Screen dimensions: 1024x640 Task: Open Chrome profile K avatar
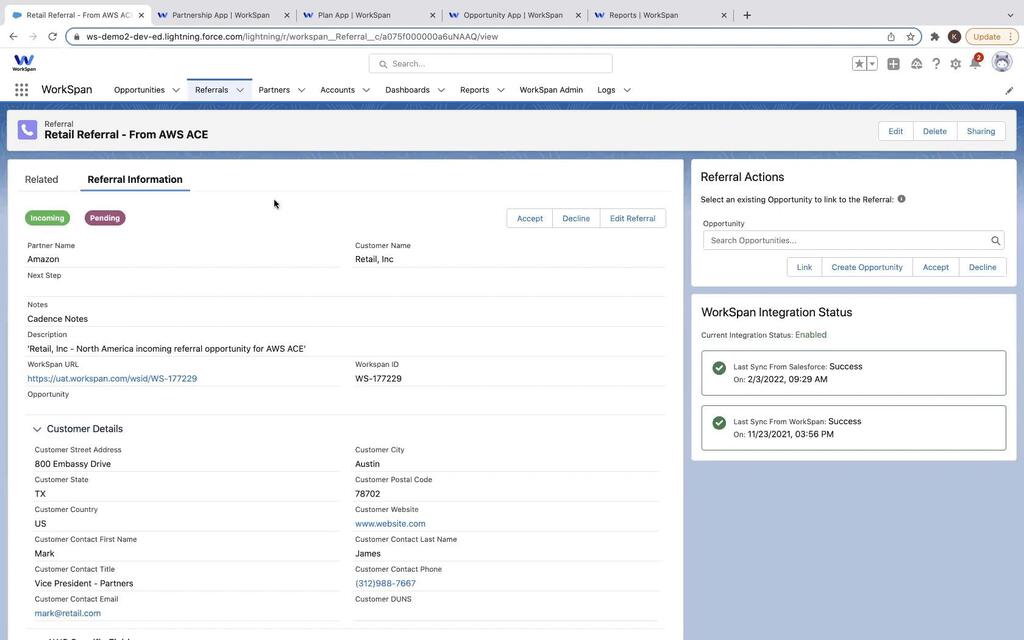click(x=954, y=37)
